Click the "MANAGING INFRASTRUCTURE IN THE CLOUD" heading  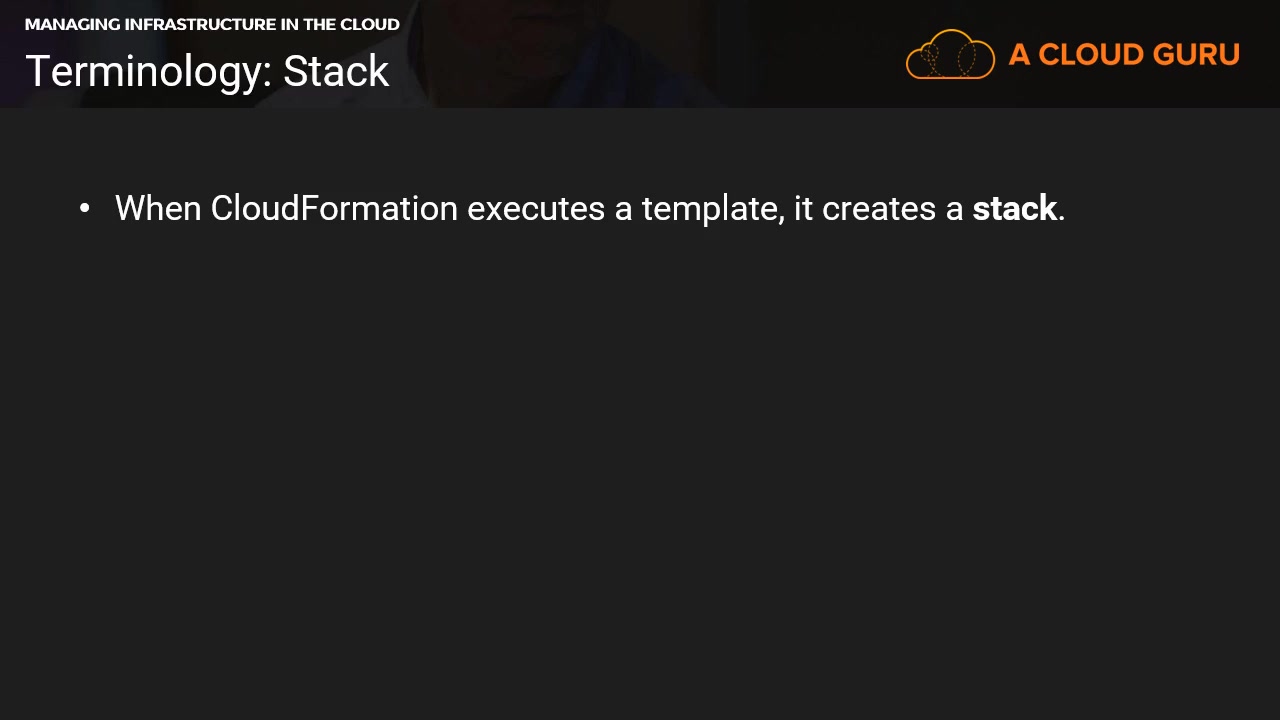coord(212,24)
